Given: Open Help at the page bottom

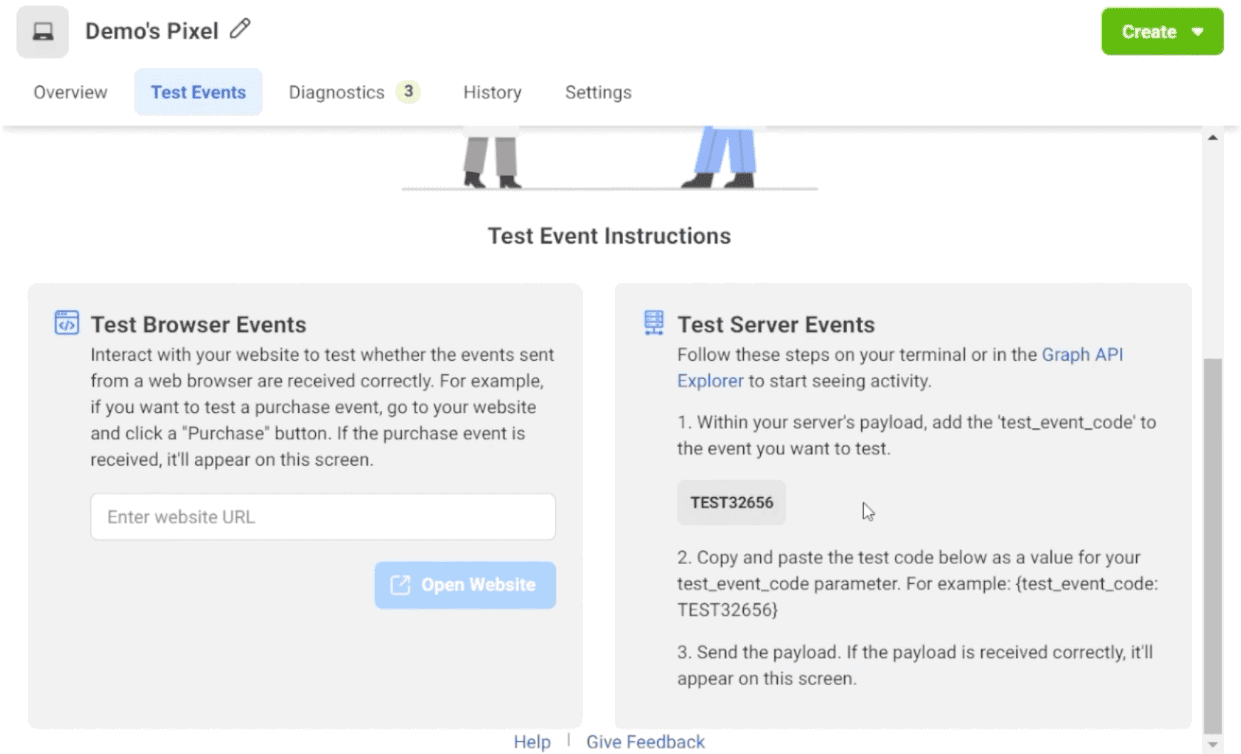Looking at the screenshot, I should [531, 741].
